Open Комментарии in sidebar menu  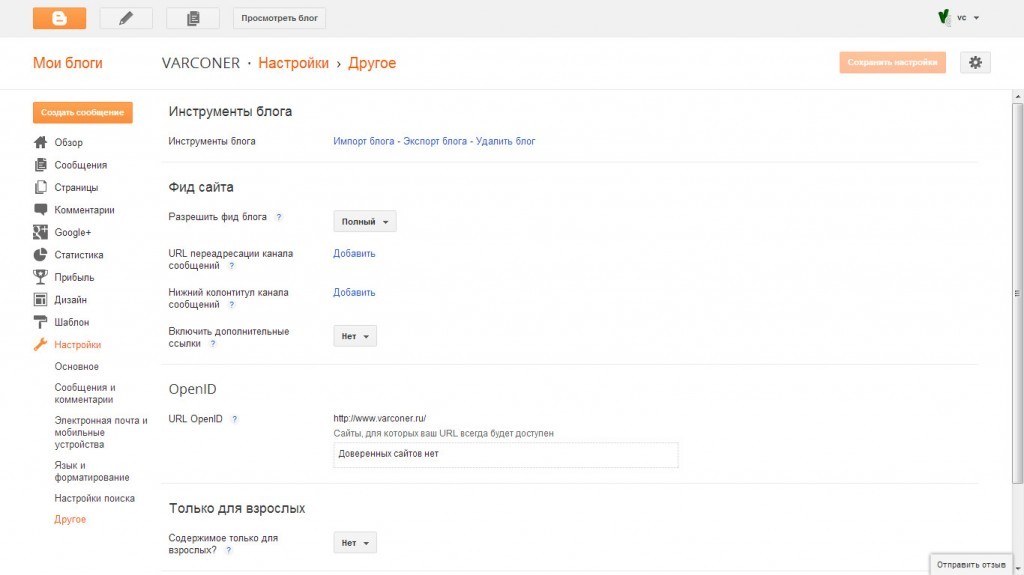[84, 210]
